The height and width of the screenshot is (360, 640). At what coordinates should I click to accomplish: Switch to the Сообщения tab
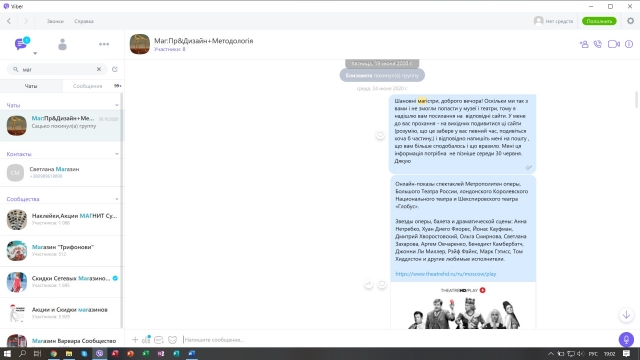pyautogui.click(x=87, y=86)
